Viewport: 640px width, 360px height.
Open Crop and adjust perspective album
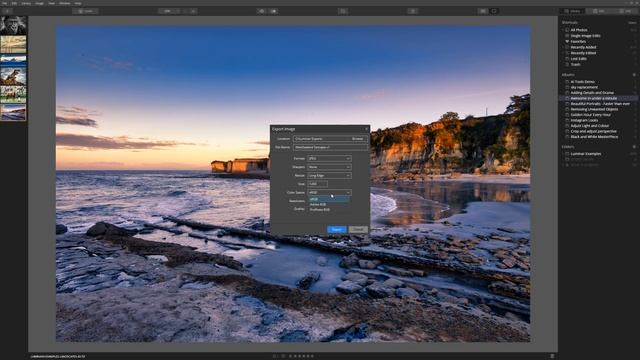[593, 131]
